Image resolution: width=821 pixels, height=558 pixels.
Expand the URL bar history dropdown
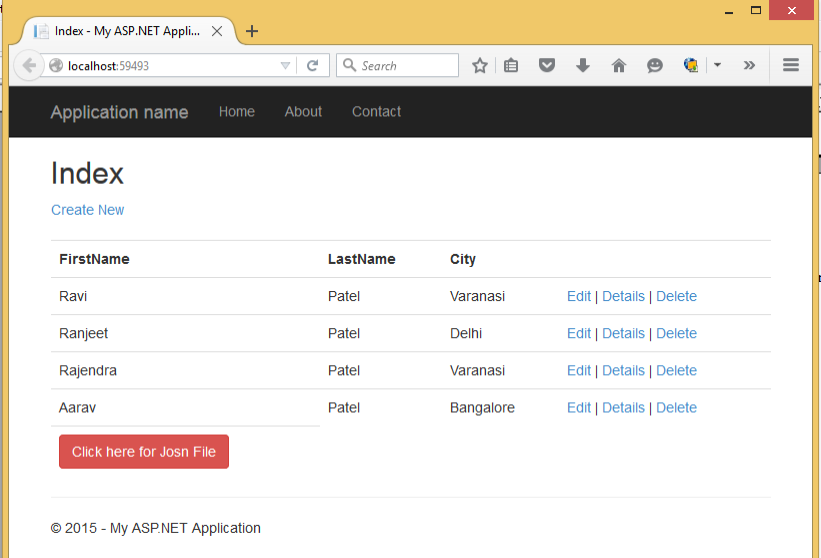[286, 66]
